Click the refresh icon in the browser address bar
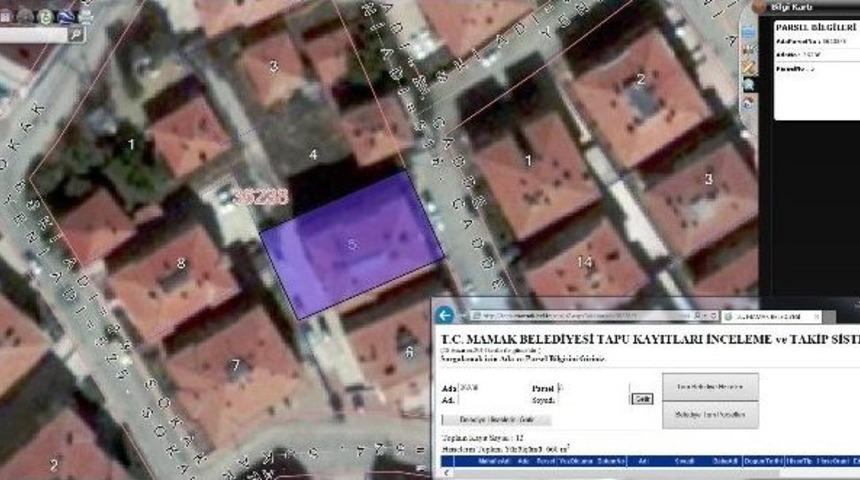This screenshot has width=860, height=480. [x=713, y=316]
